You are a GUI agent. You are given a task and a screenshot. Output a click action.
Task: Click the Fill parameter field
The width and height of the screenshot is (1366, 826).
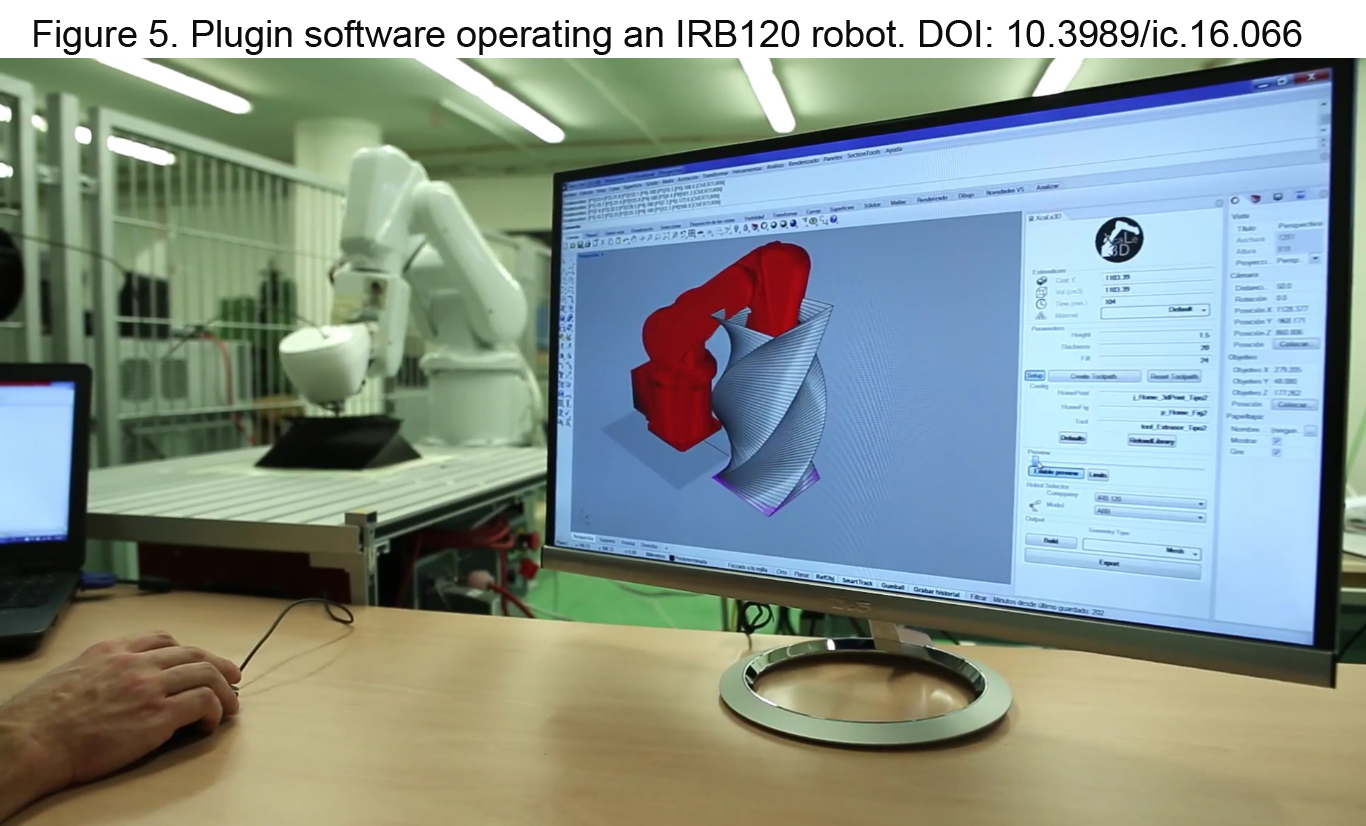coord(1155,360)
